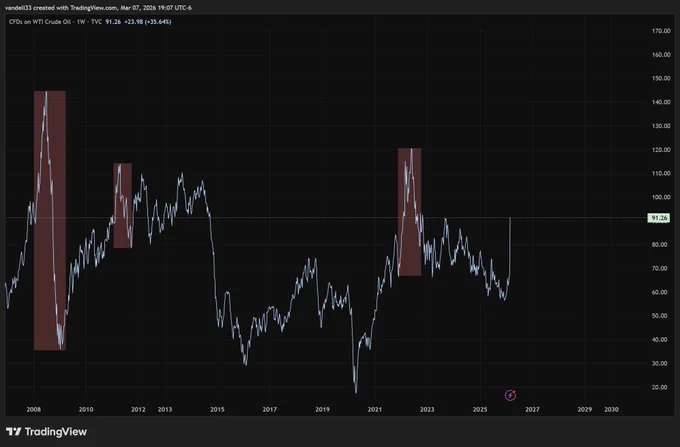
Task: Click the 130.00 price axis label
Action: coord(661,126)
